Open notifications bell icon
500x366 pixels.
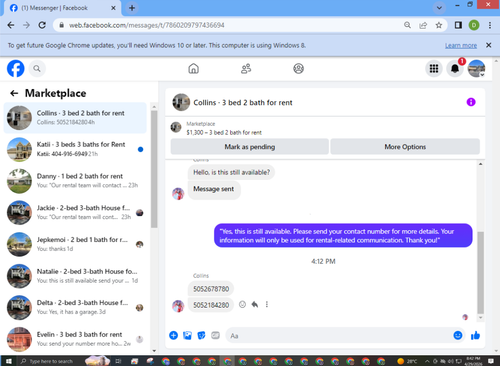point(455,69)
